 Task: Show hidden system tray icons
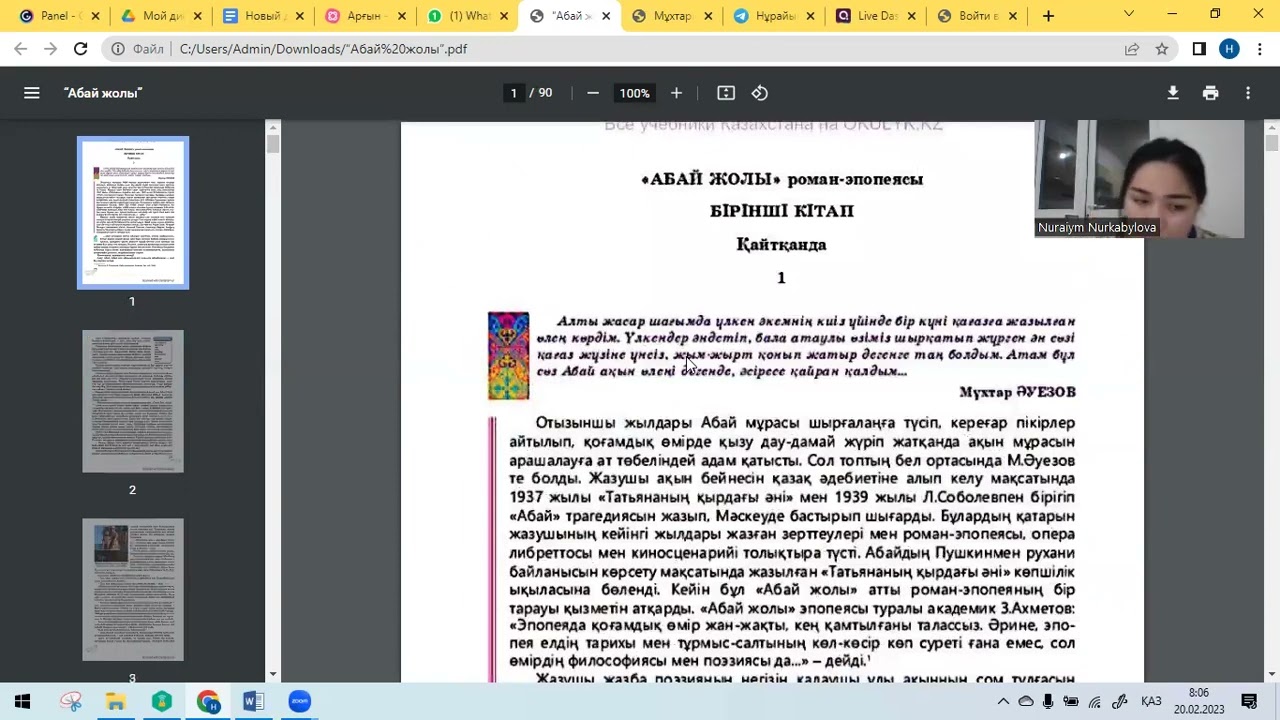1003,701
